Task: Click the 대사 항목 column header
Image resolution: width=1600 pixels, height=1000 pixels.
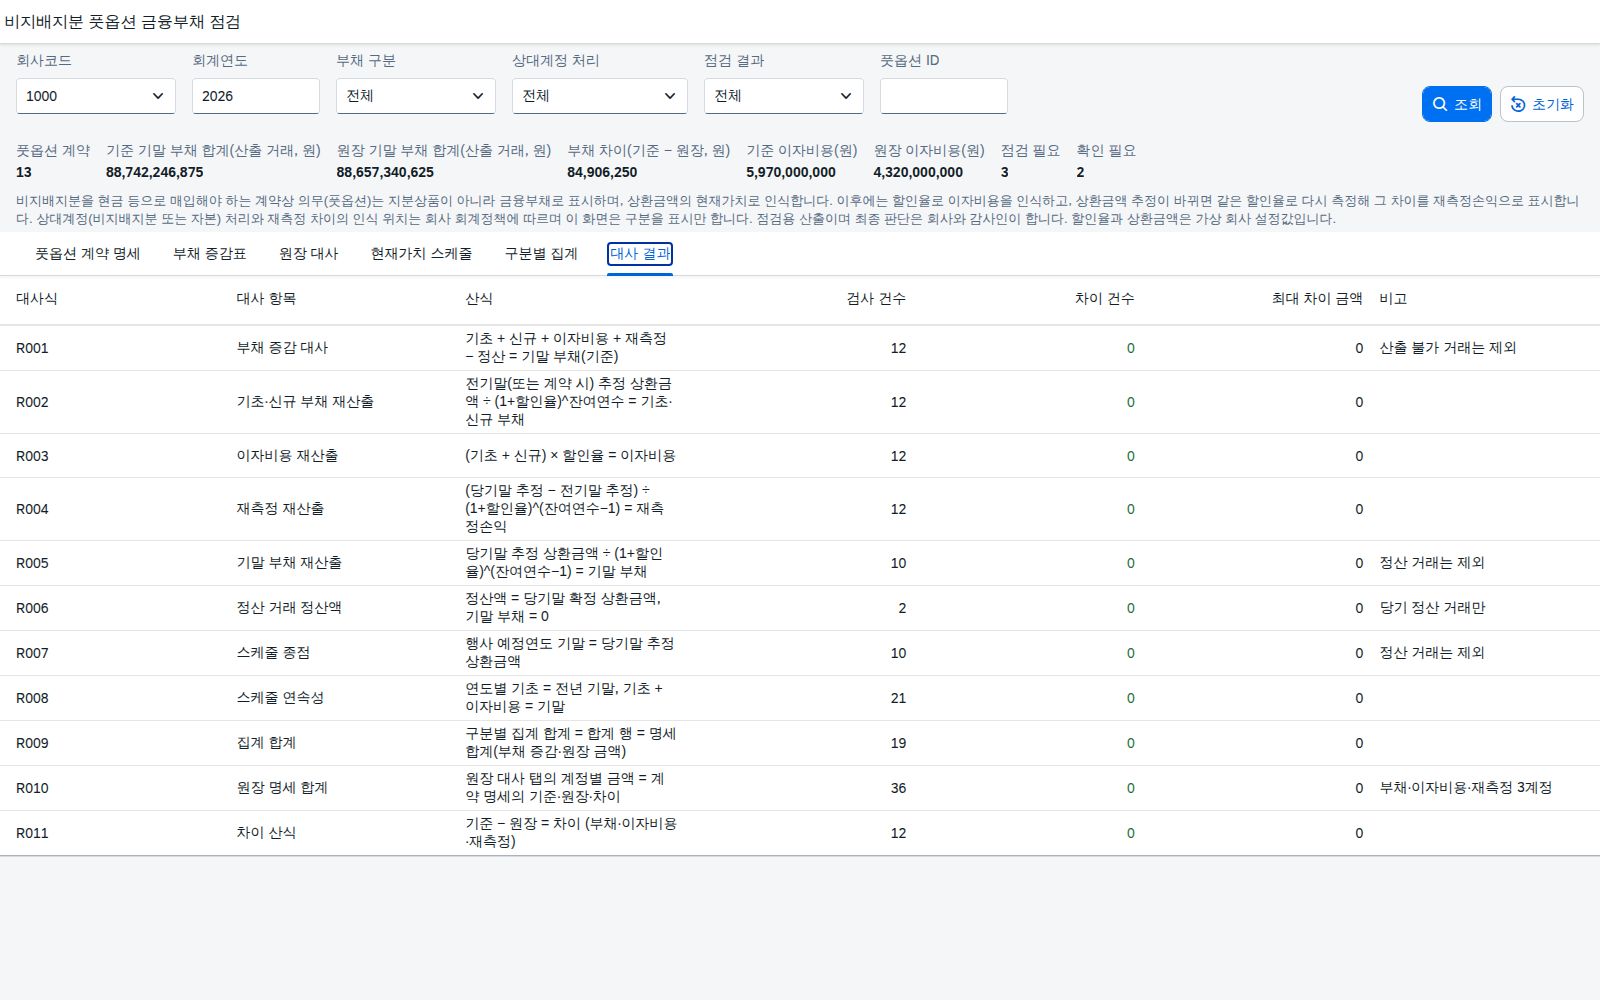Action: coord(266,299)
